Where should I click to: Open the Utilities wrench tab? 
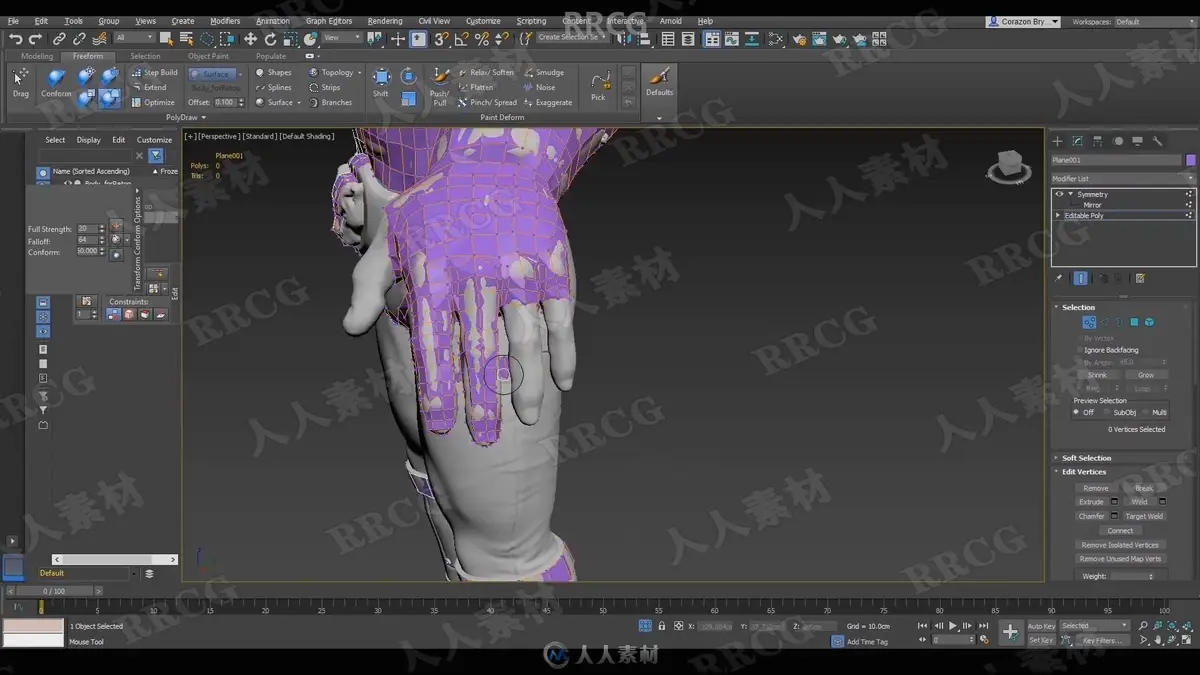1158,141
